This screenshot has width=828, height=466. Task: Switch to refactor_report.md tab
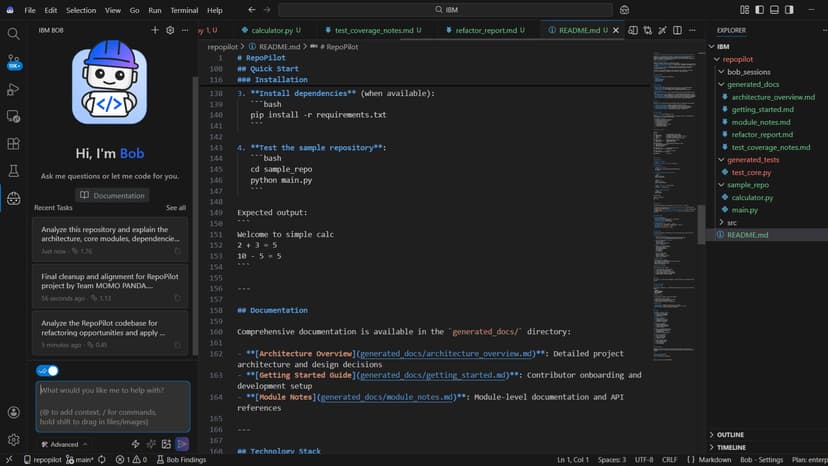click(x=486, y=30)
